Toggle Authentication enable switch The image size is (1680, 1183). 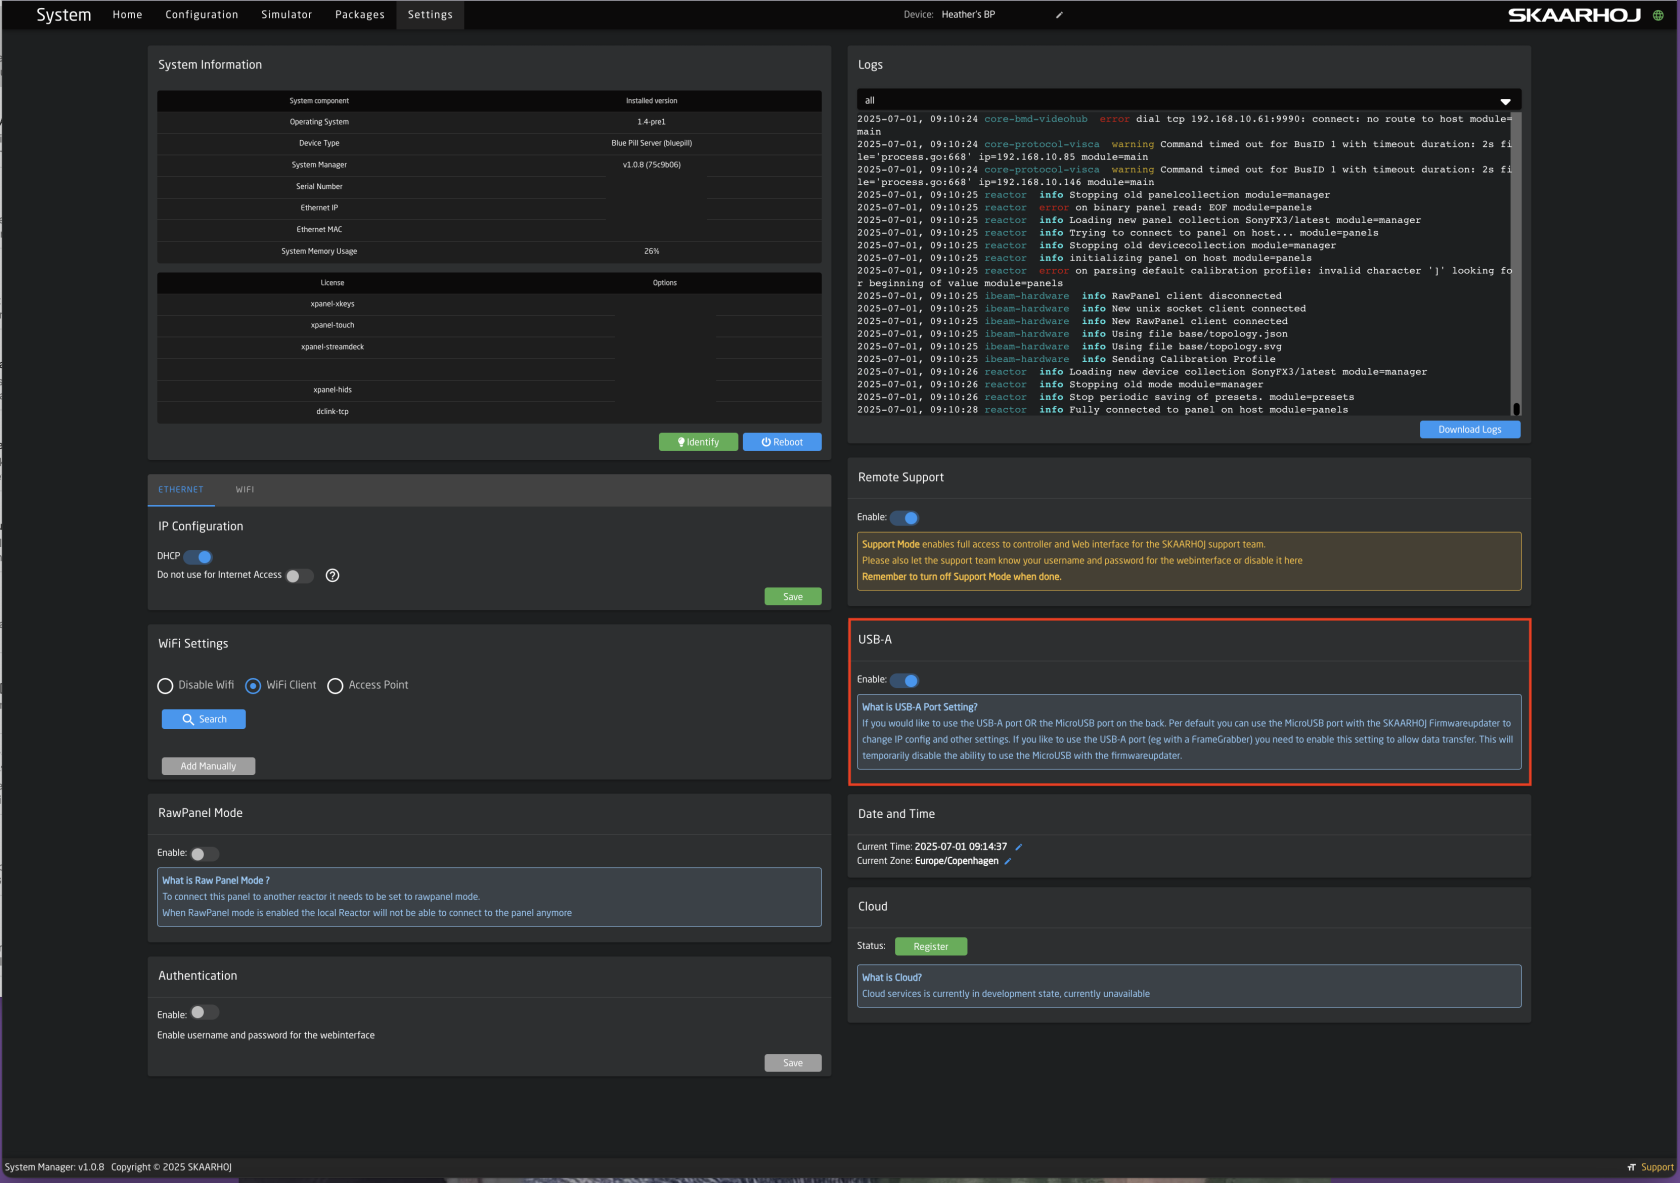(x=204, y=1013)
